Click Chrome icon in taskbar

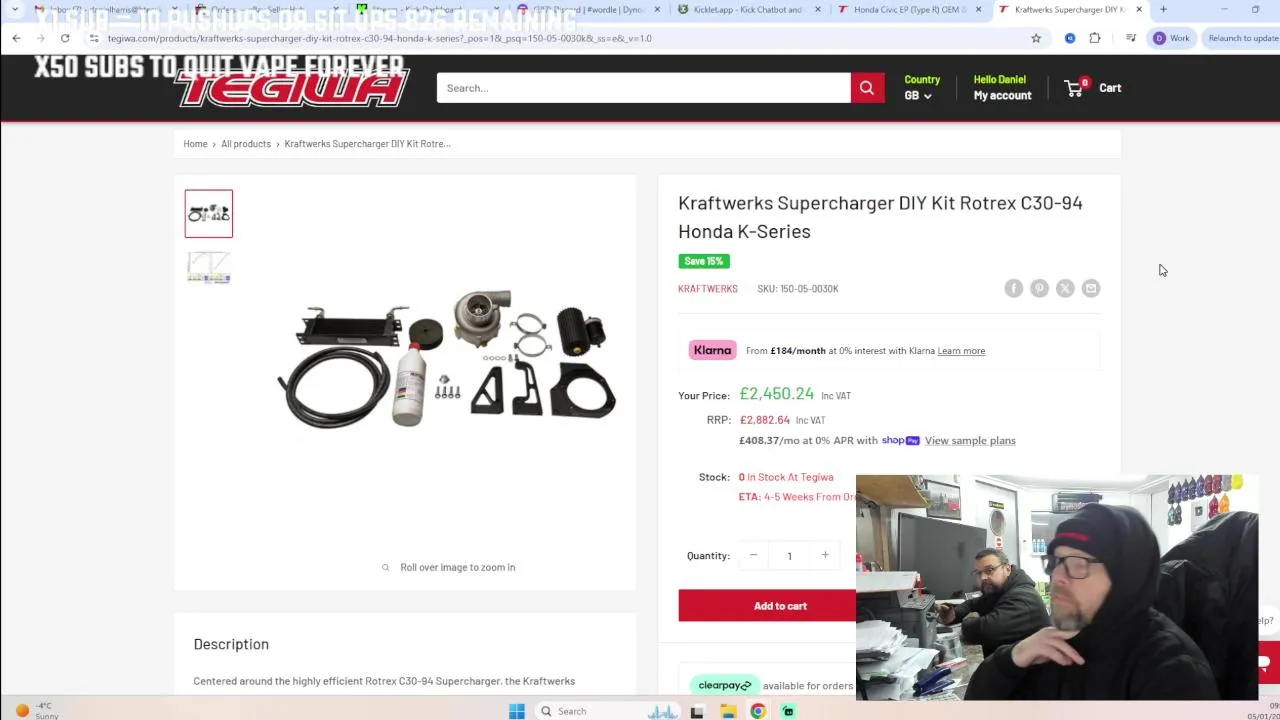point(758,711)
